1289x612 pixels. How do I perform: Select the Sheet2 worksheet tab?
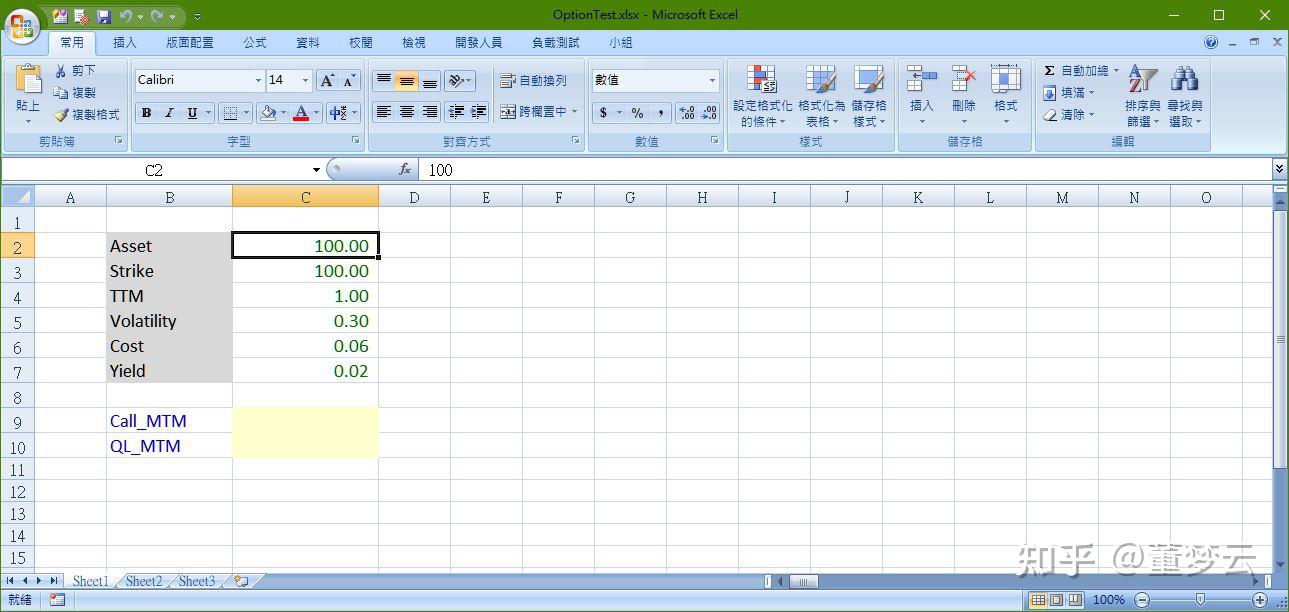coord(143,581)
